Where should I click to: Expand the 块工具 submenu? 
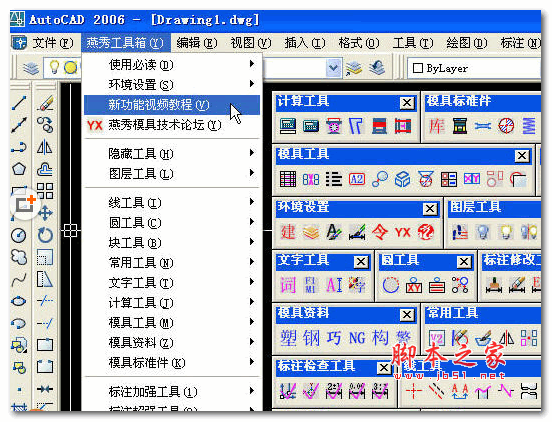pyautogui.click(x=172, y=243)
